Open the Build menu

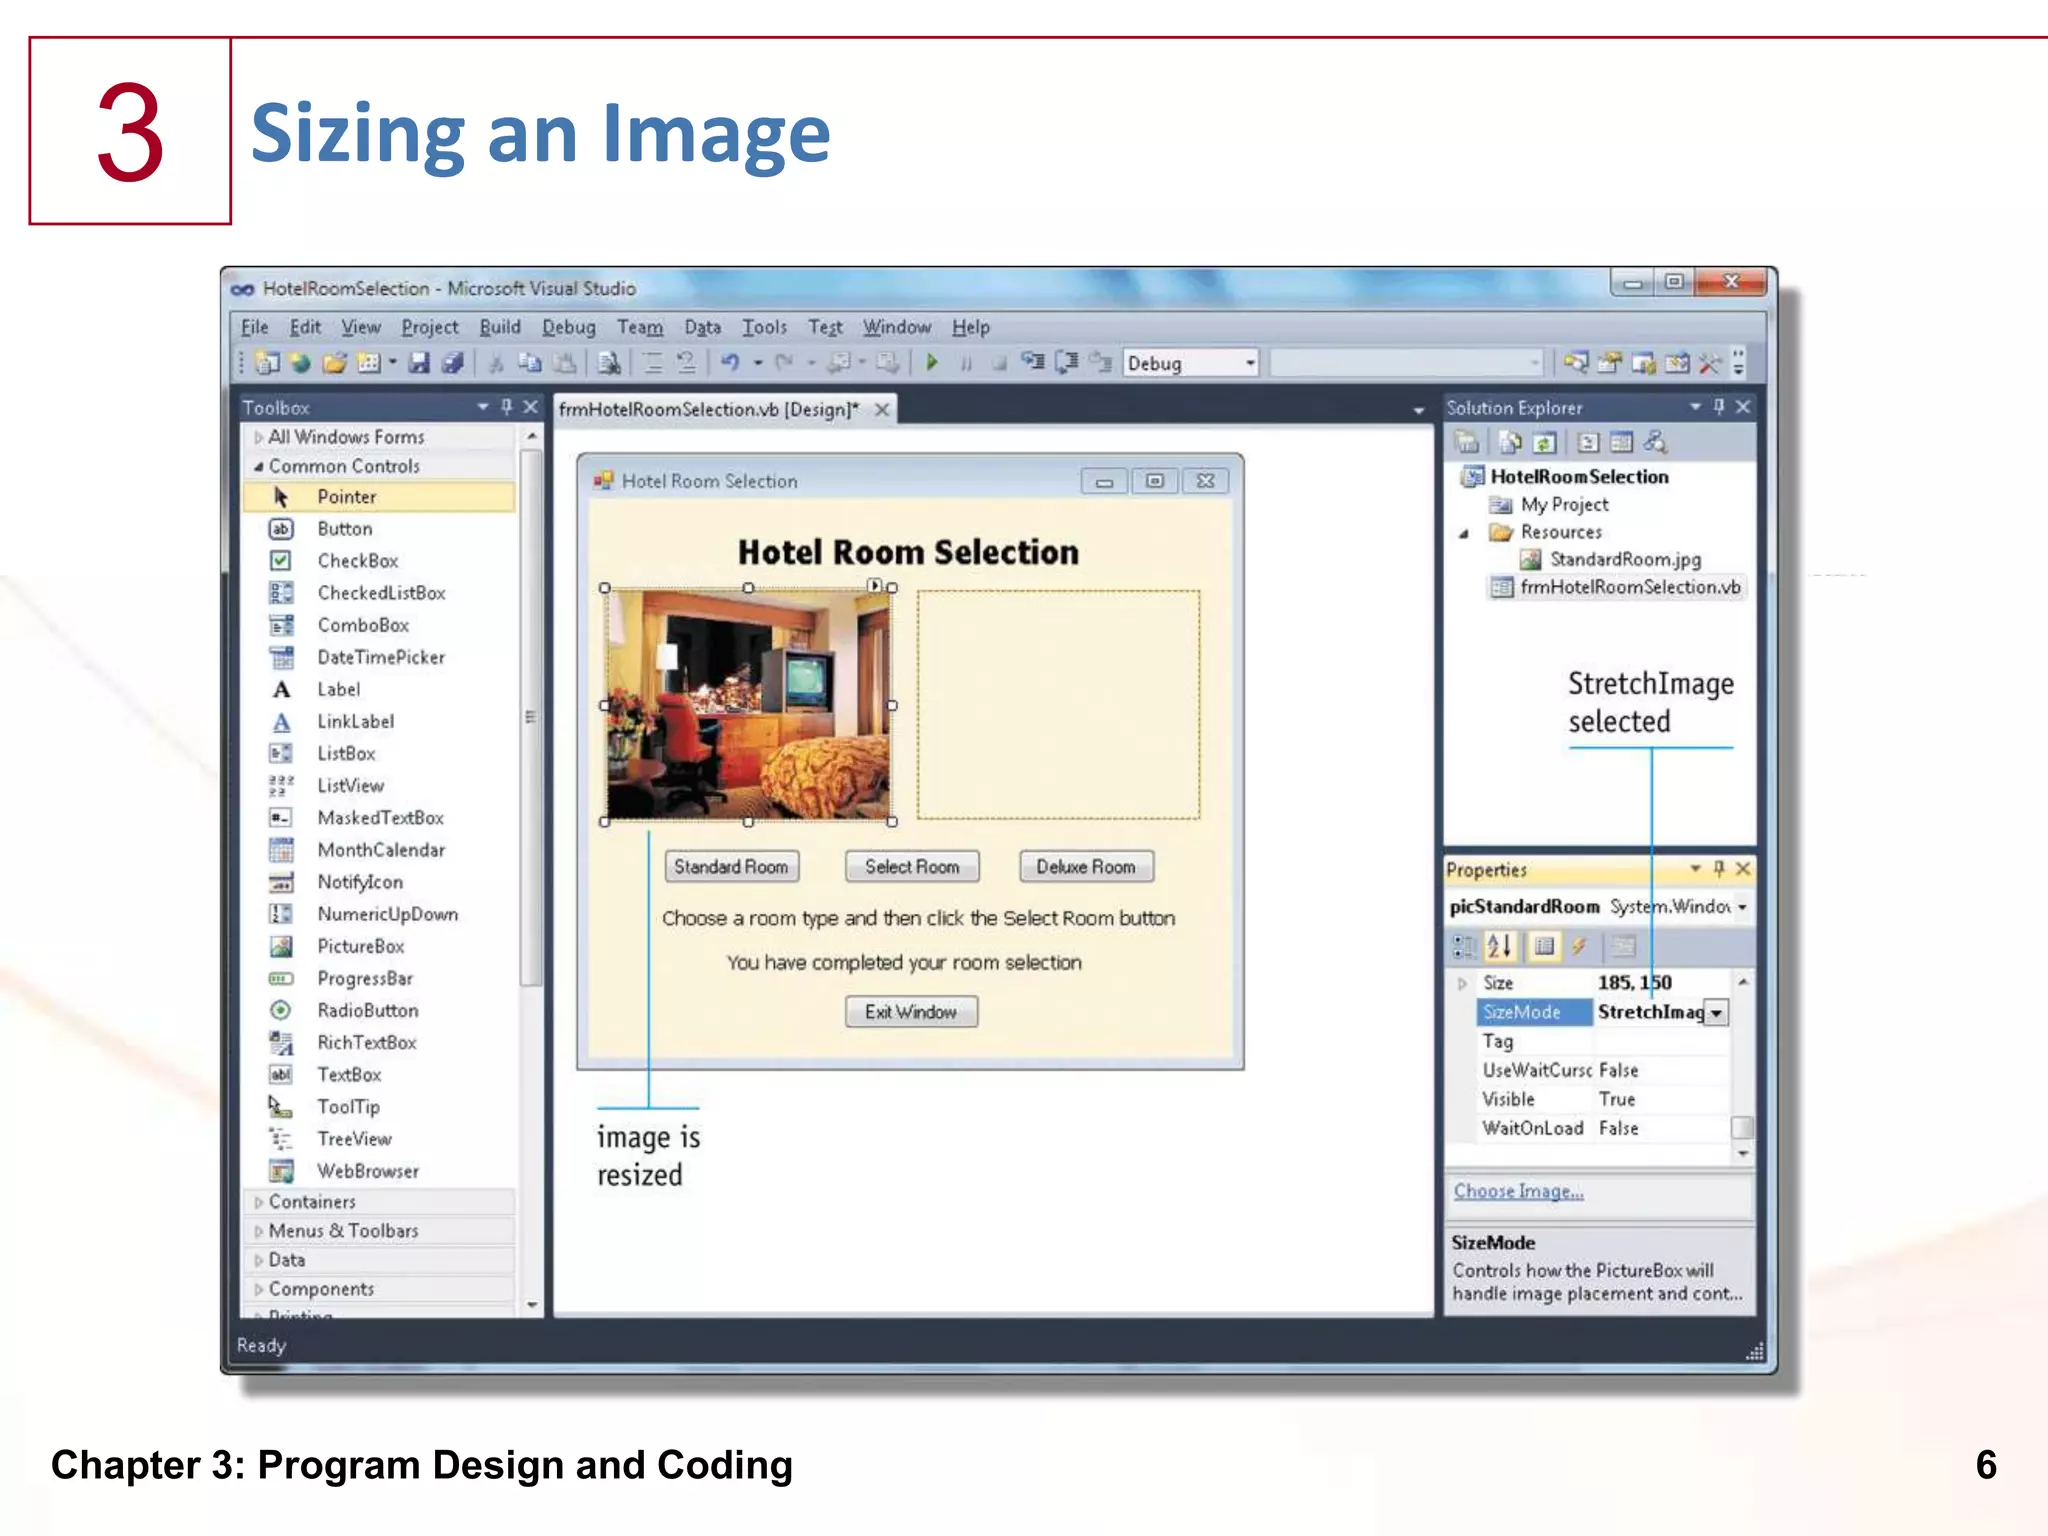pos(499,327)
